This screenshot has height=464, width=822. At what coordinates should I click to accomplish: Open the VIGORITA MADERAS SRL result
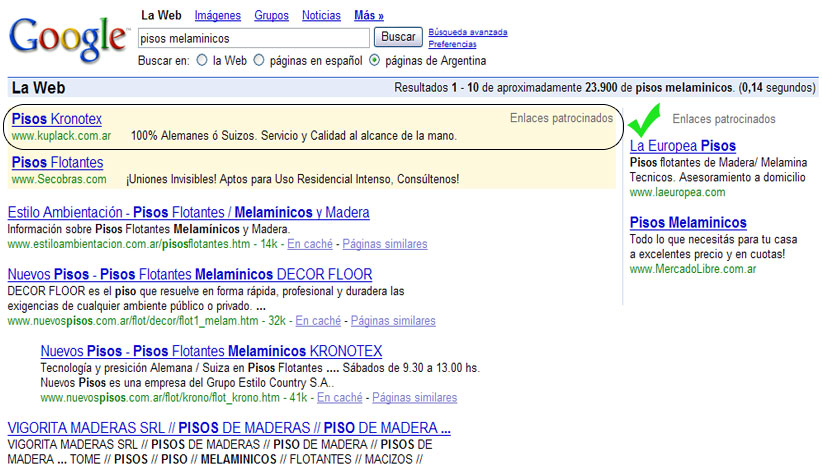click(x=229, y=428)
